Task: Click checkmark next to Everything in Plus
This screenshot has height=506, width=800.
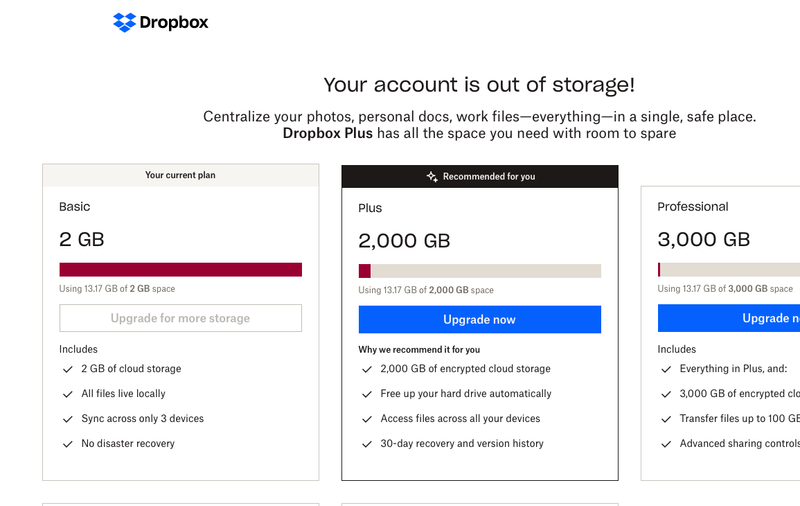Action: point(665,369)
